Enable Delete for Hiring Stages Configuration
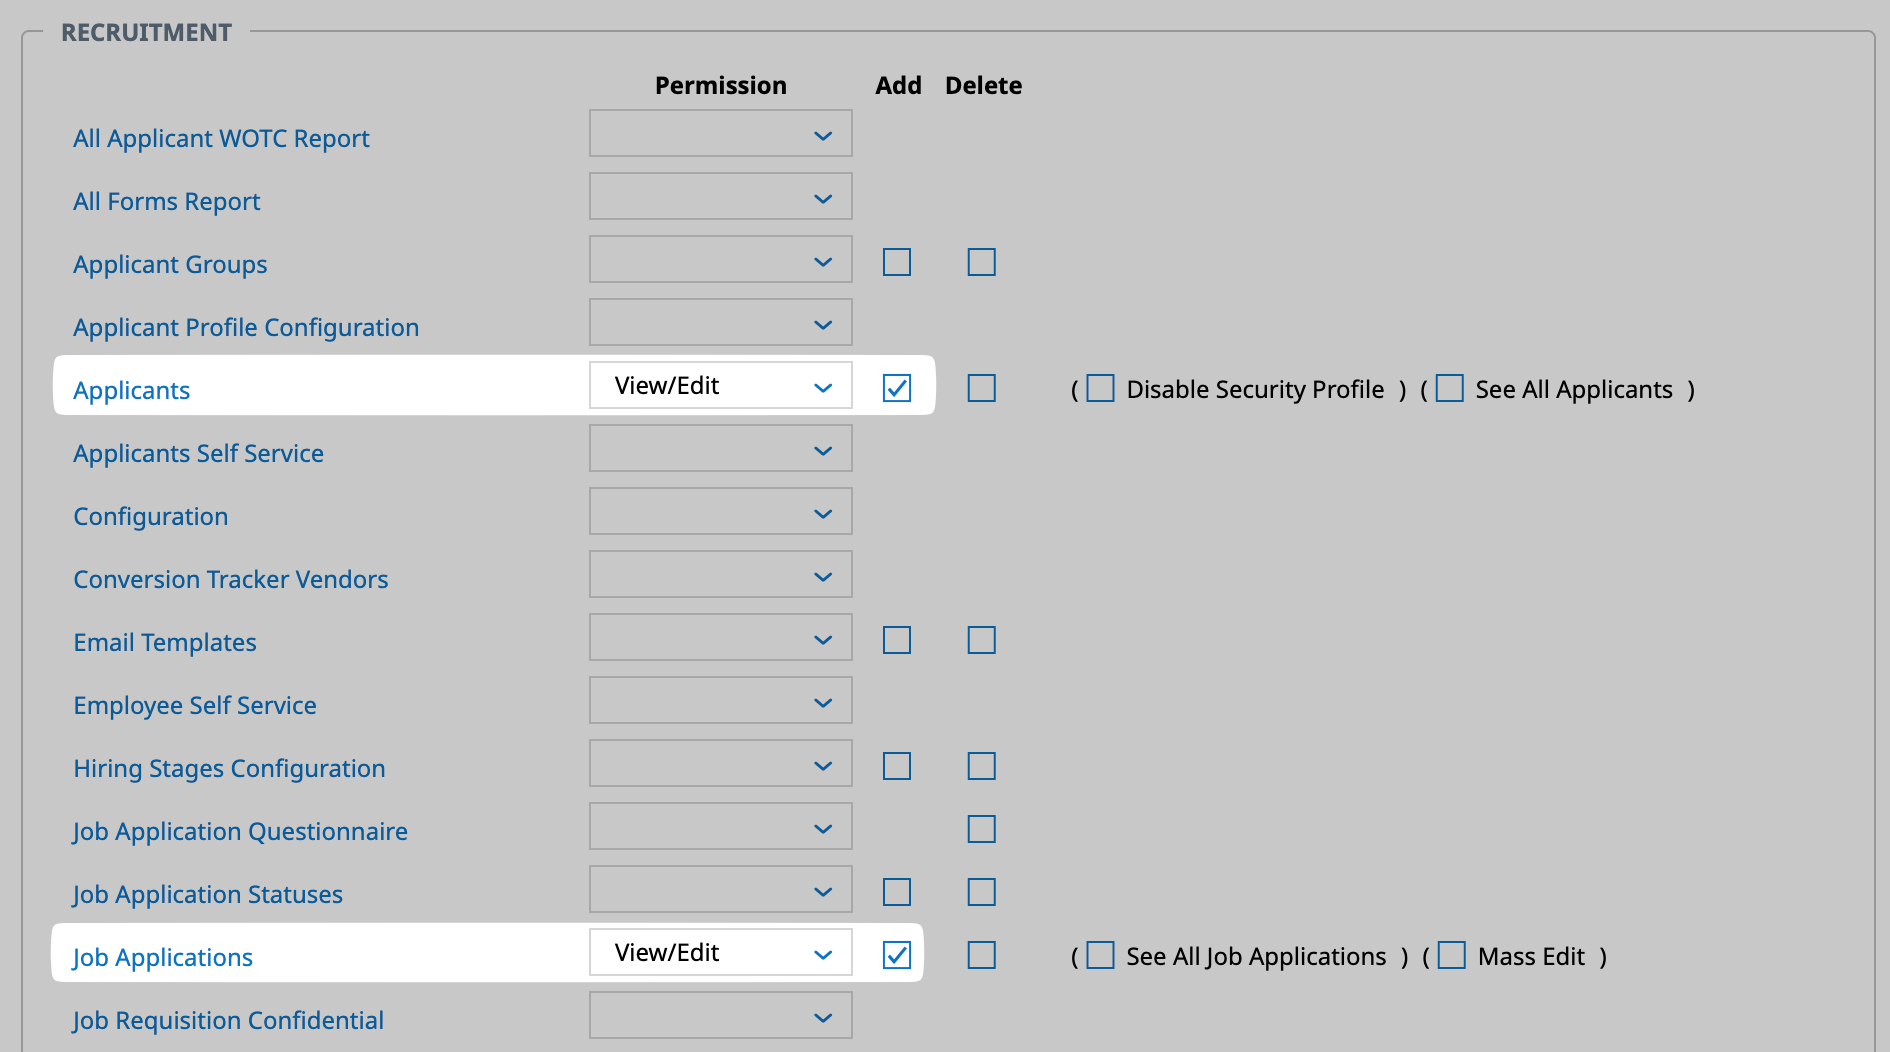 (981, 766)
